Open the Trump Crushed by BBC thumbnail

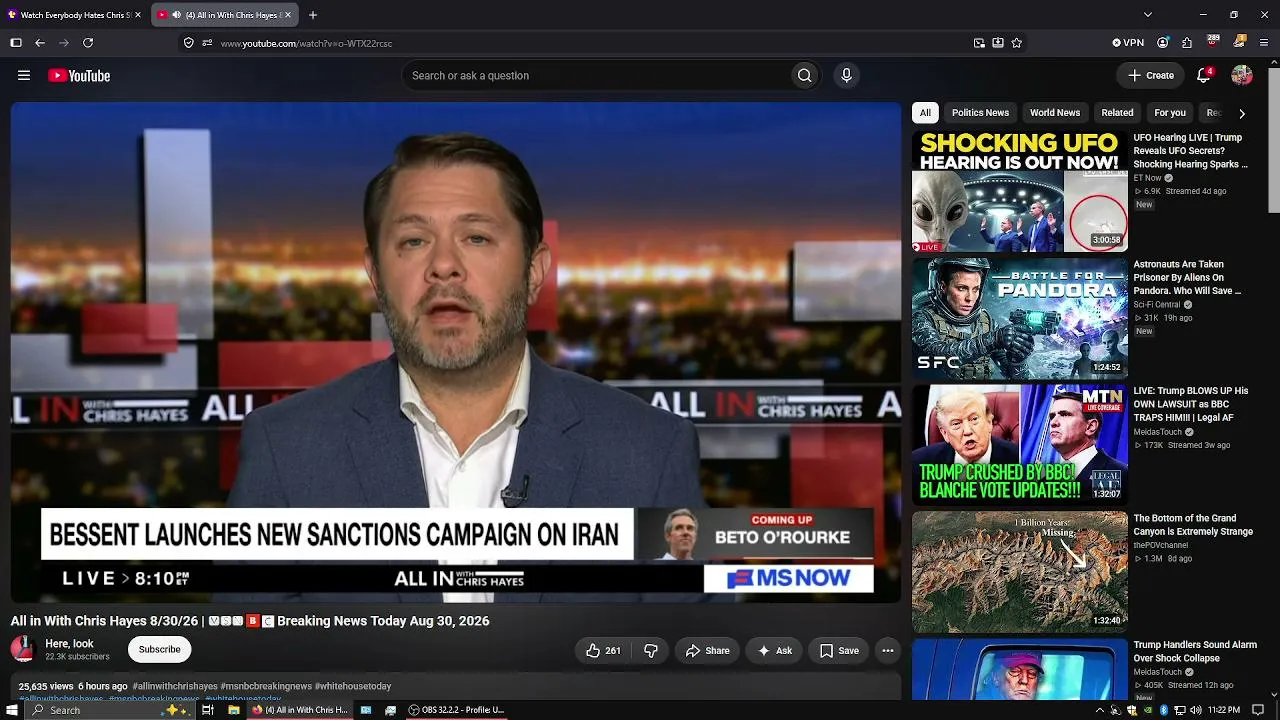pos(1020,445)
